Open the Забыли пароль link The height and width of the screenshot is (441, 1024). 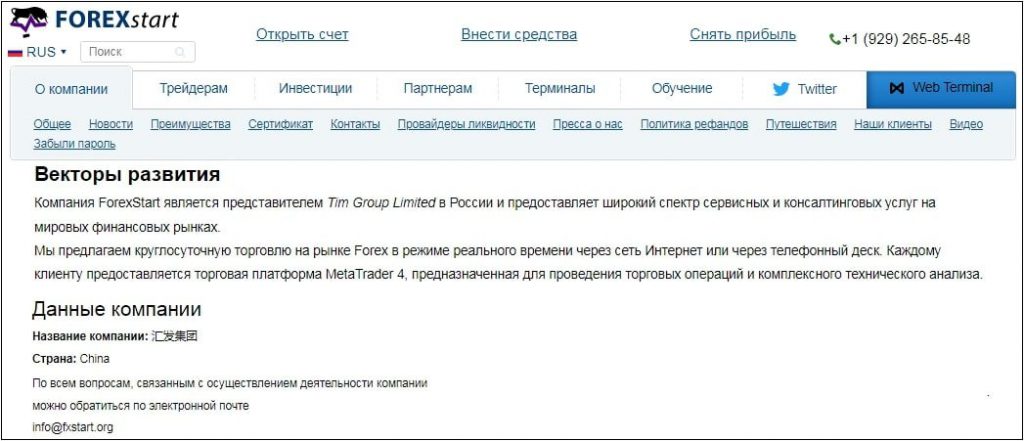[74, 144]
